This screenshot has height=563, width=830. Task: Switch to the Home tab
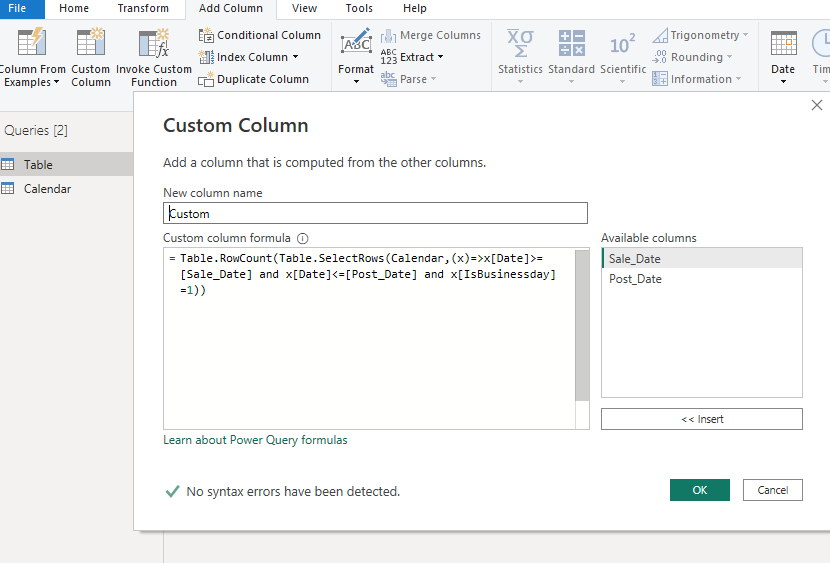[74, 8]
